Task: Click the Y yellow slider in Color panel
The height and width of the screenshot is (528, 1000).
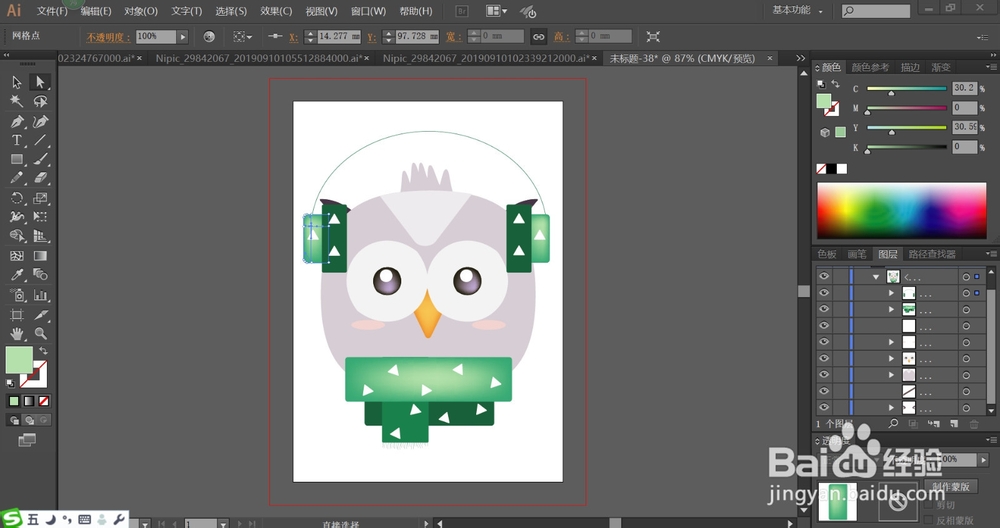Action: (x=906, y=128)
